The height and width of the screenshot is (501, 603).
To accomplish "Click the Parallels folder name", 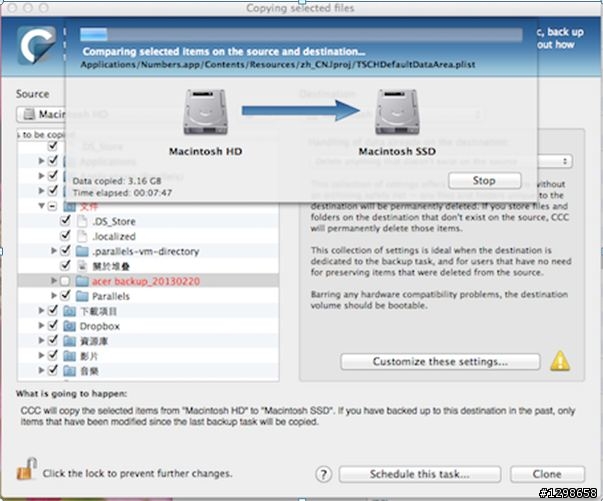I will pyautogui.click(x=111, y=296).
